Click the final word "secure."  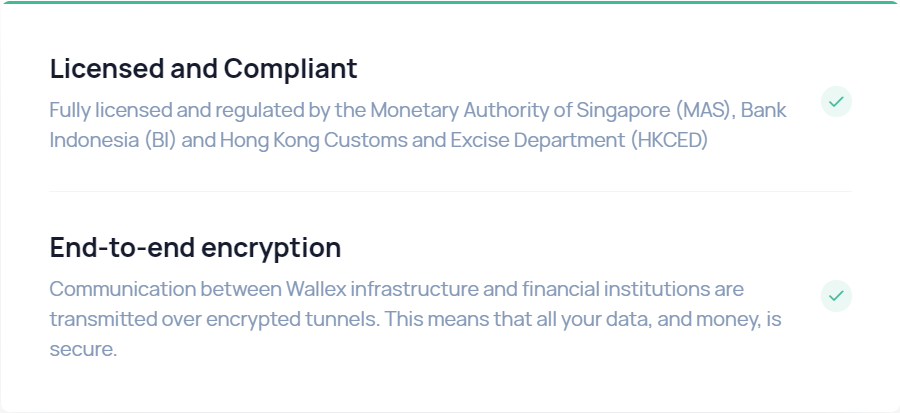83,350
